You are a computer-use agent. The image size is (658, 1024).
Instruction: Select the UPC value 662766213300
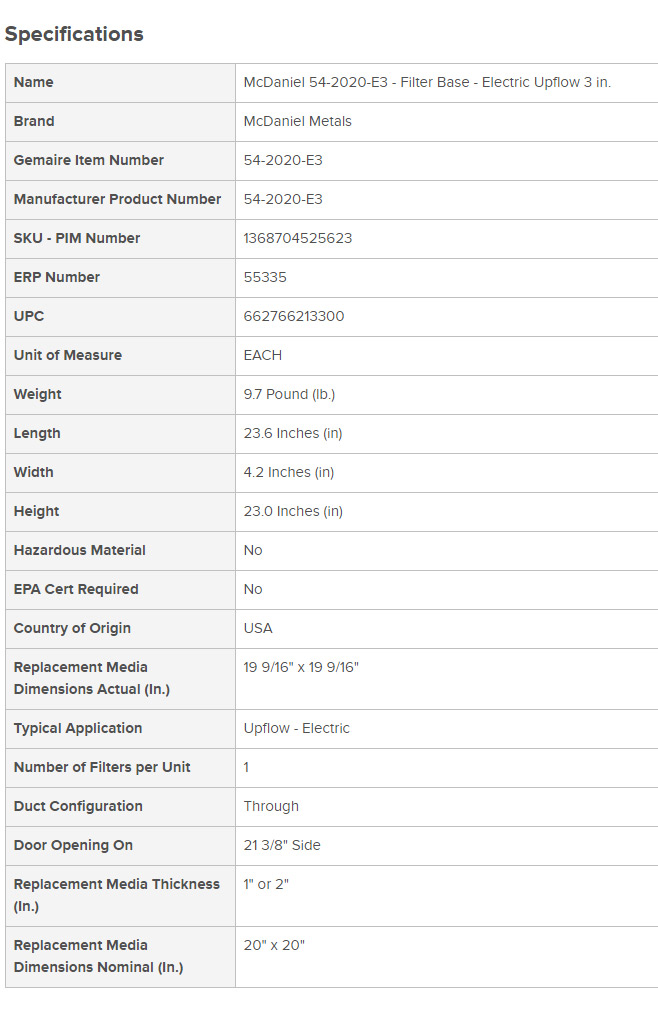click(x=293, y=316)
